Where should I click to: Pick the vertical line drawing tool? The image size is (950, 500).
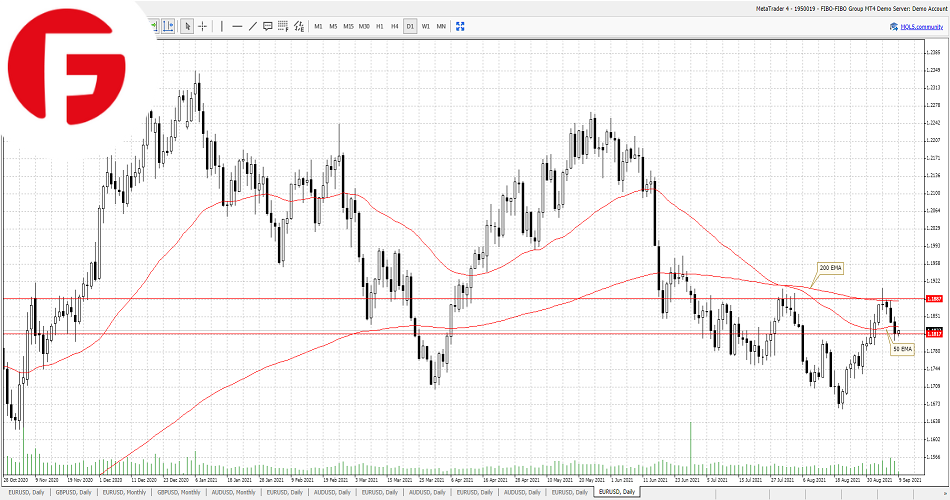coord(221,26)
